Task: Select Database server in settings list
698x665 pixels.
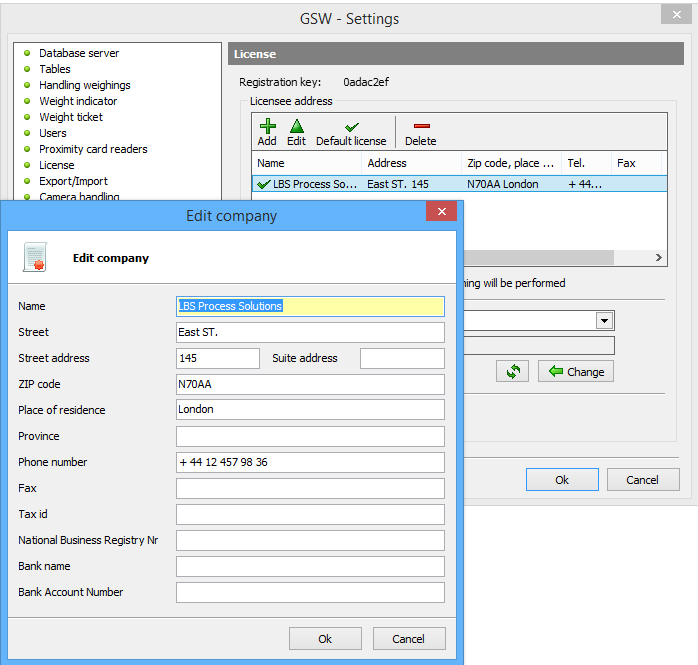Action: [x=79, y=53]
